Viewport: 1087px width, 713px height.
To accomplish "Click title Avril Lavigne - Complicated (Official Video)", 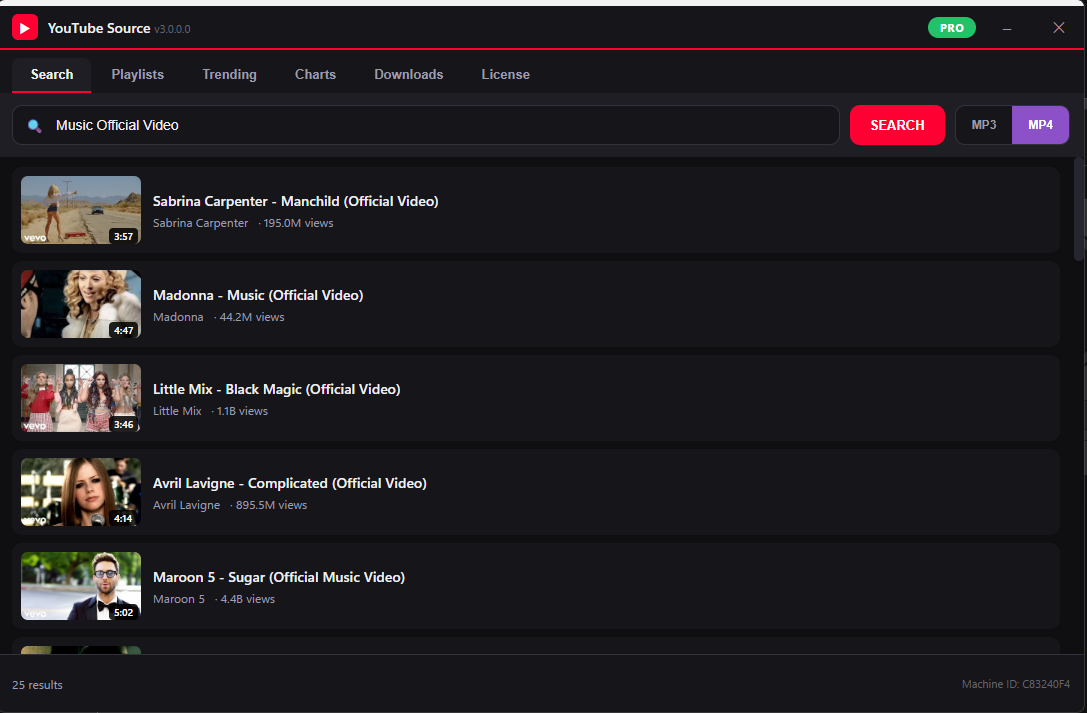I will tap(290, 483).
